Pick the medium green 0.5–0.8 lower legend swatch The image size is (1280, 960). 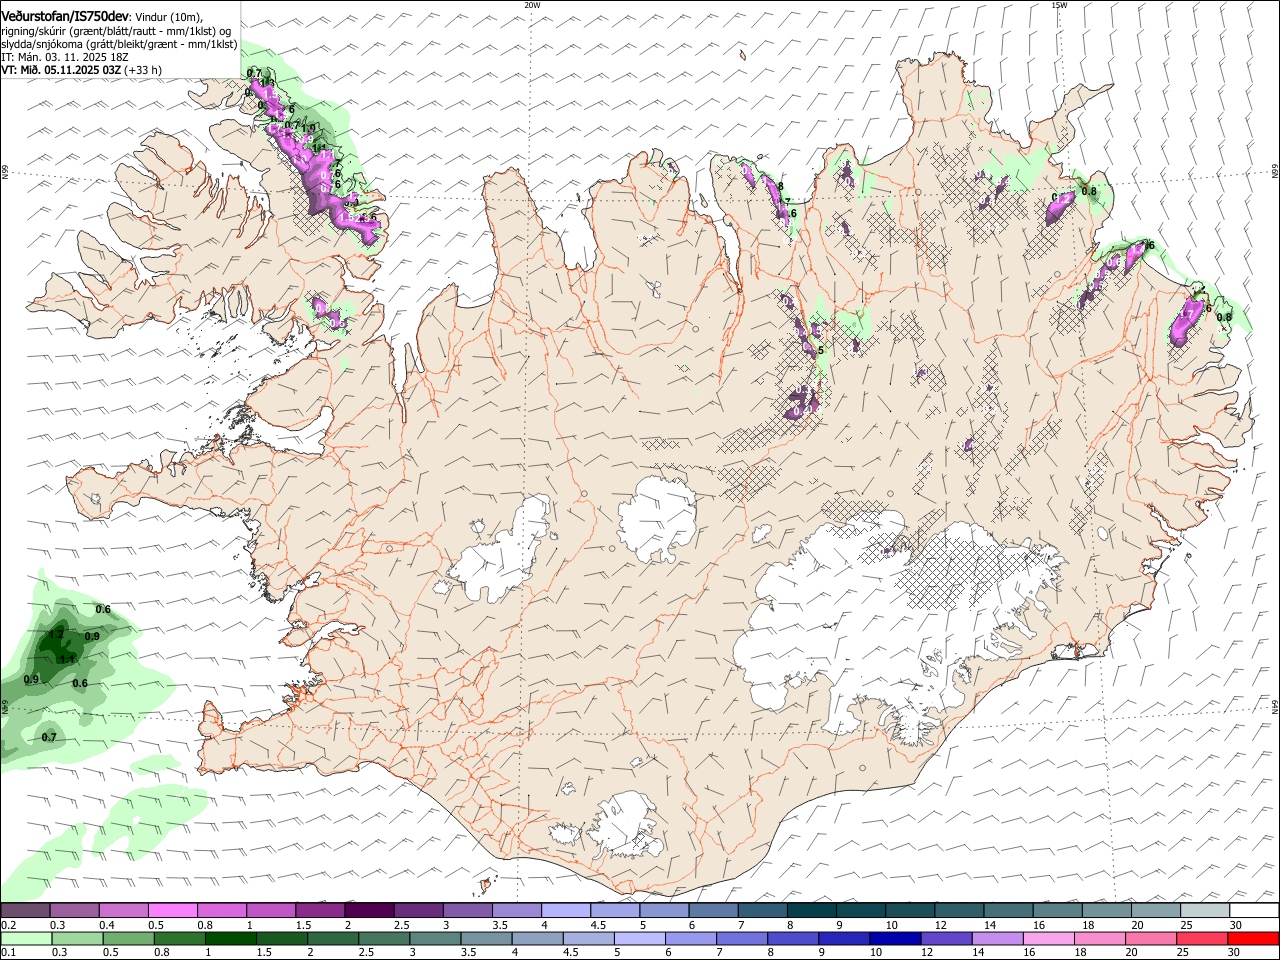[x=128, y=939]
